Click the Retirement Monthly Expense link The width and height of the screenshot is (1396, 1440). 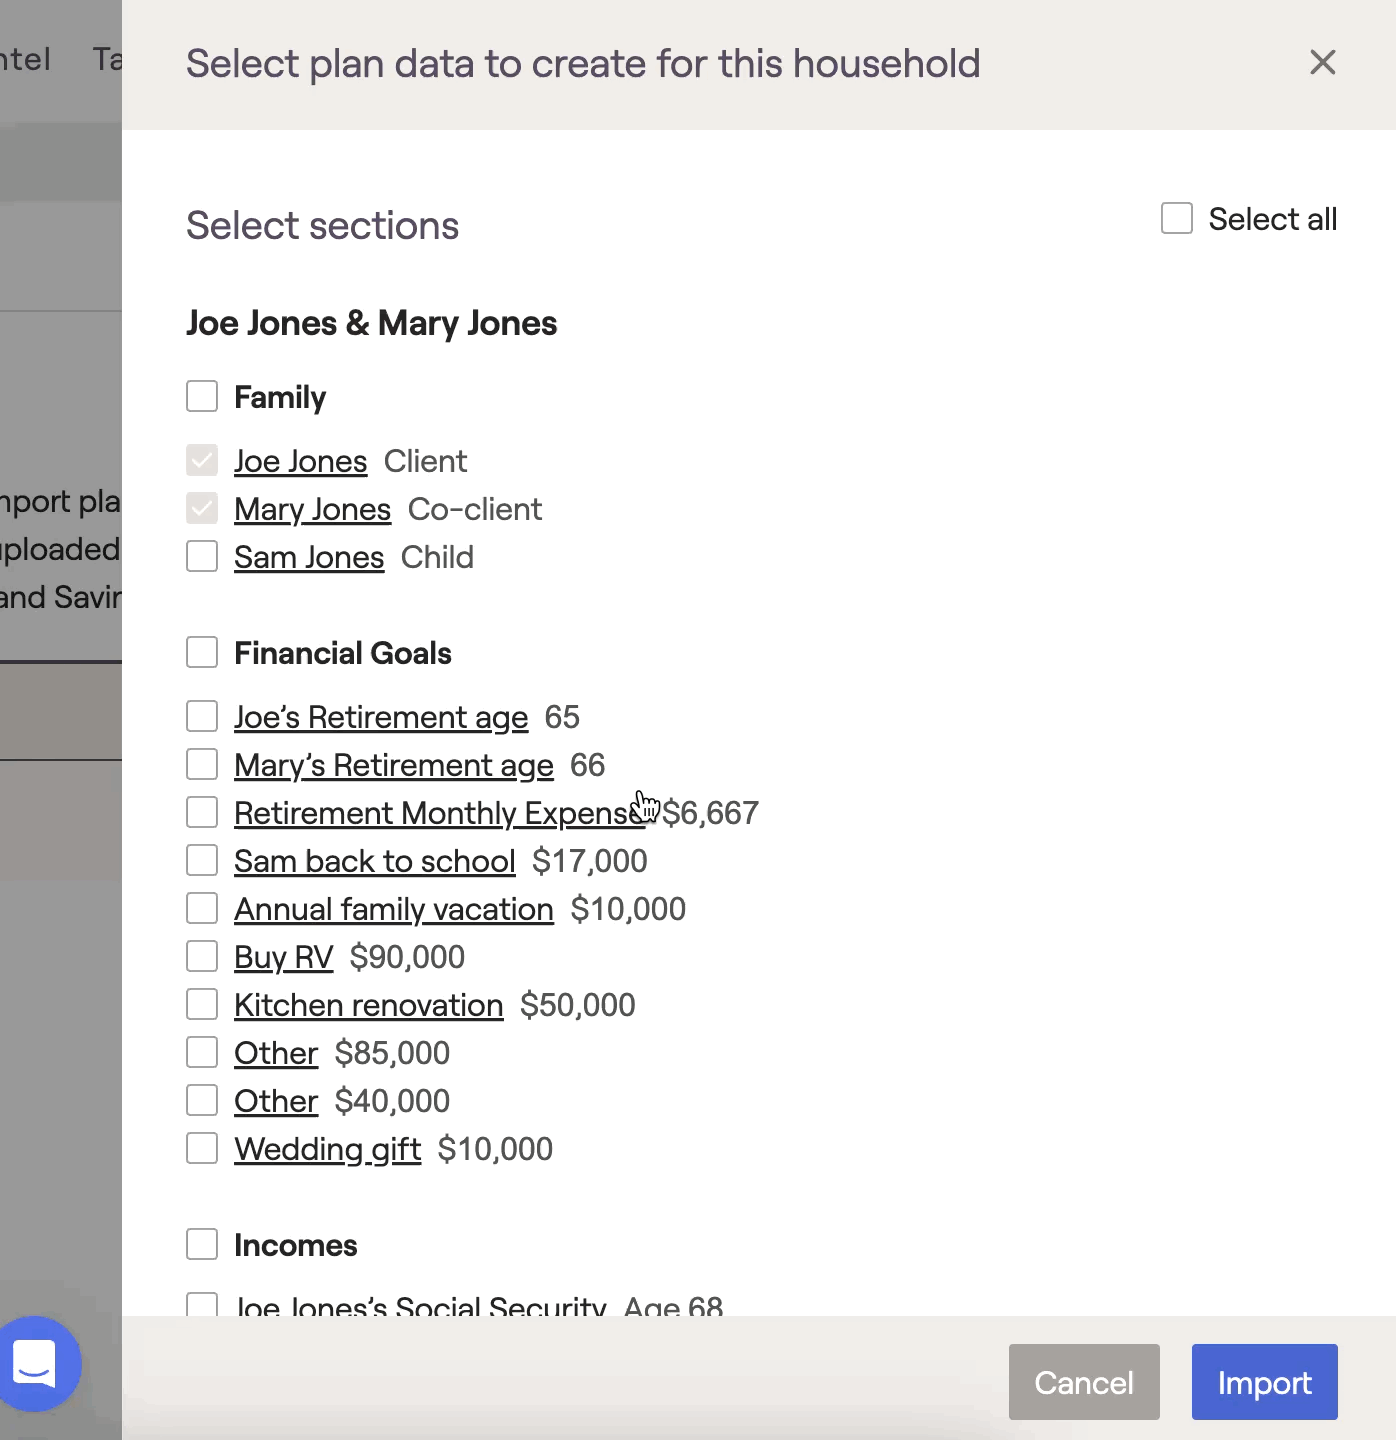point(430,813)
